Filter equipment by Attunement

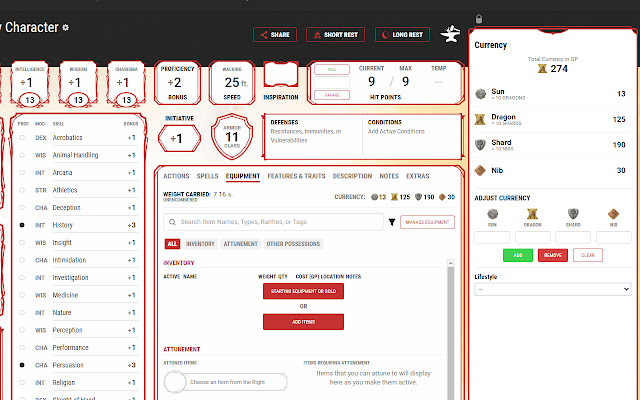tap(240, 244)
